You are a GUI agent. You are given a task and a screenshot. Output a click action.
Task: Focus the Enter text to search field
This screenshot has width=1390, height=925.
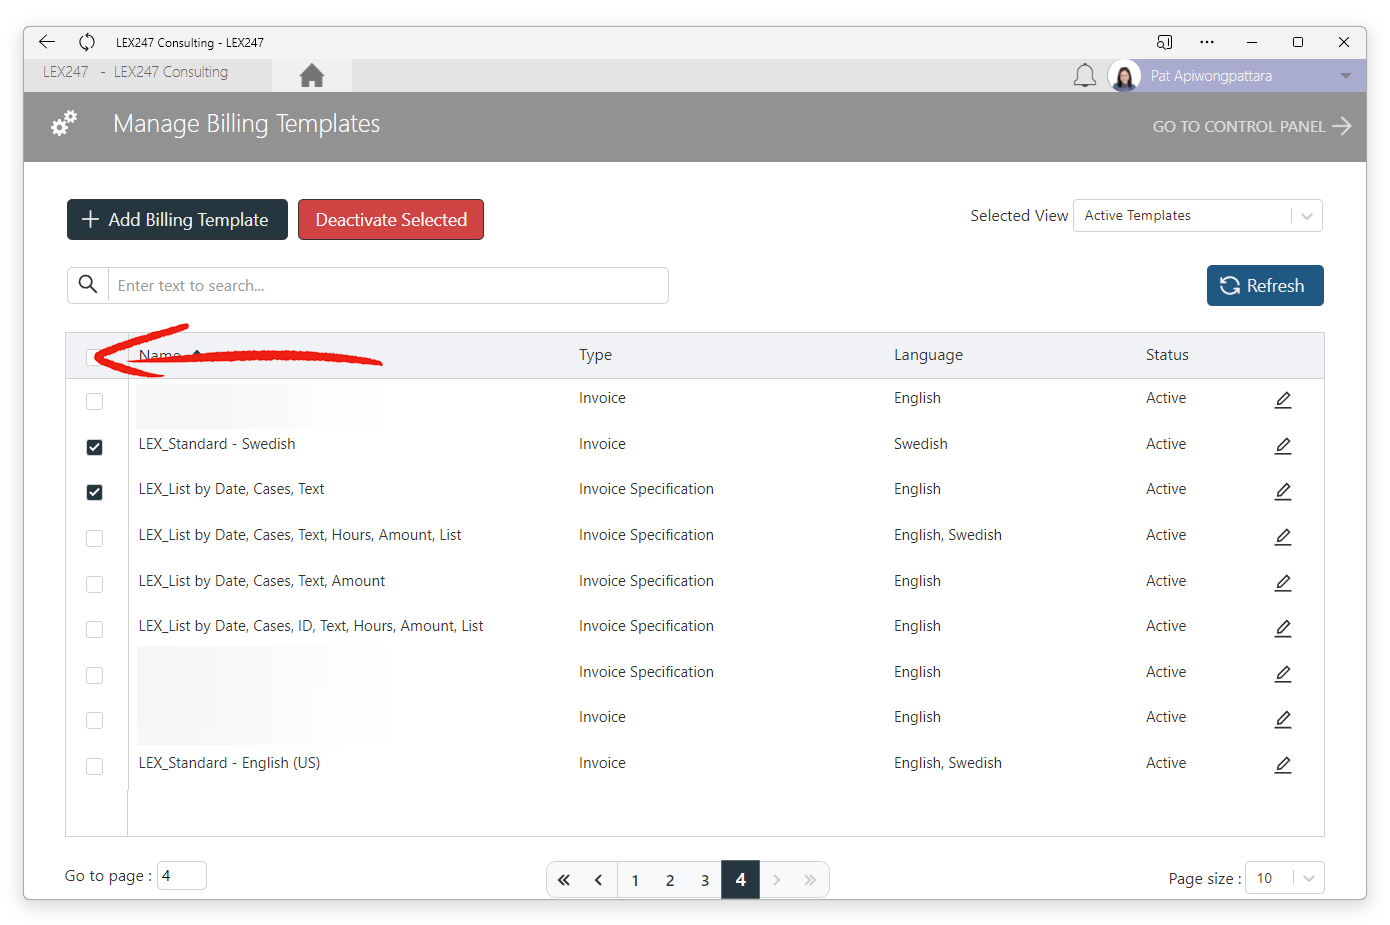pos(388,286)
